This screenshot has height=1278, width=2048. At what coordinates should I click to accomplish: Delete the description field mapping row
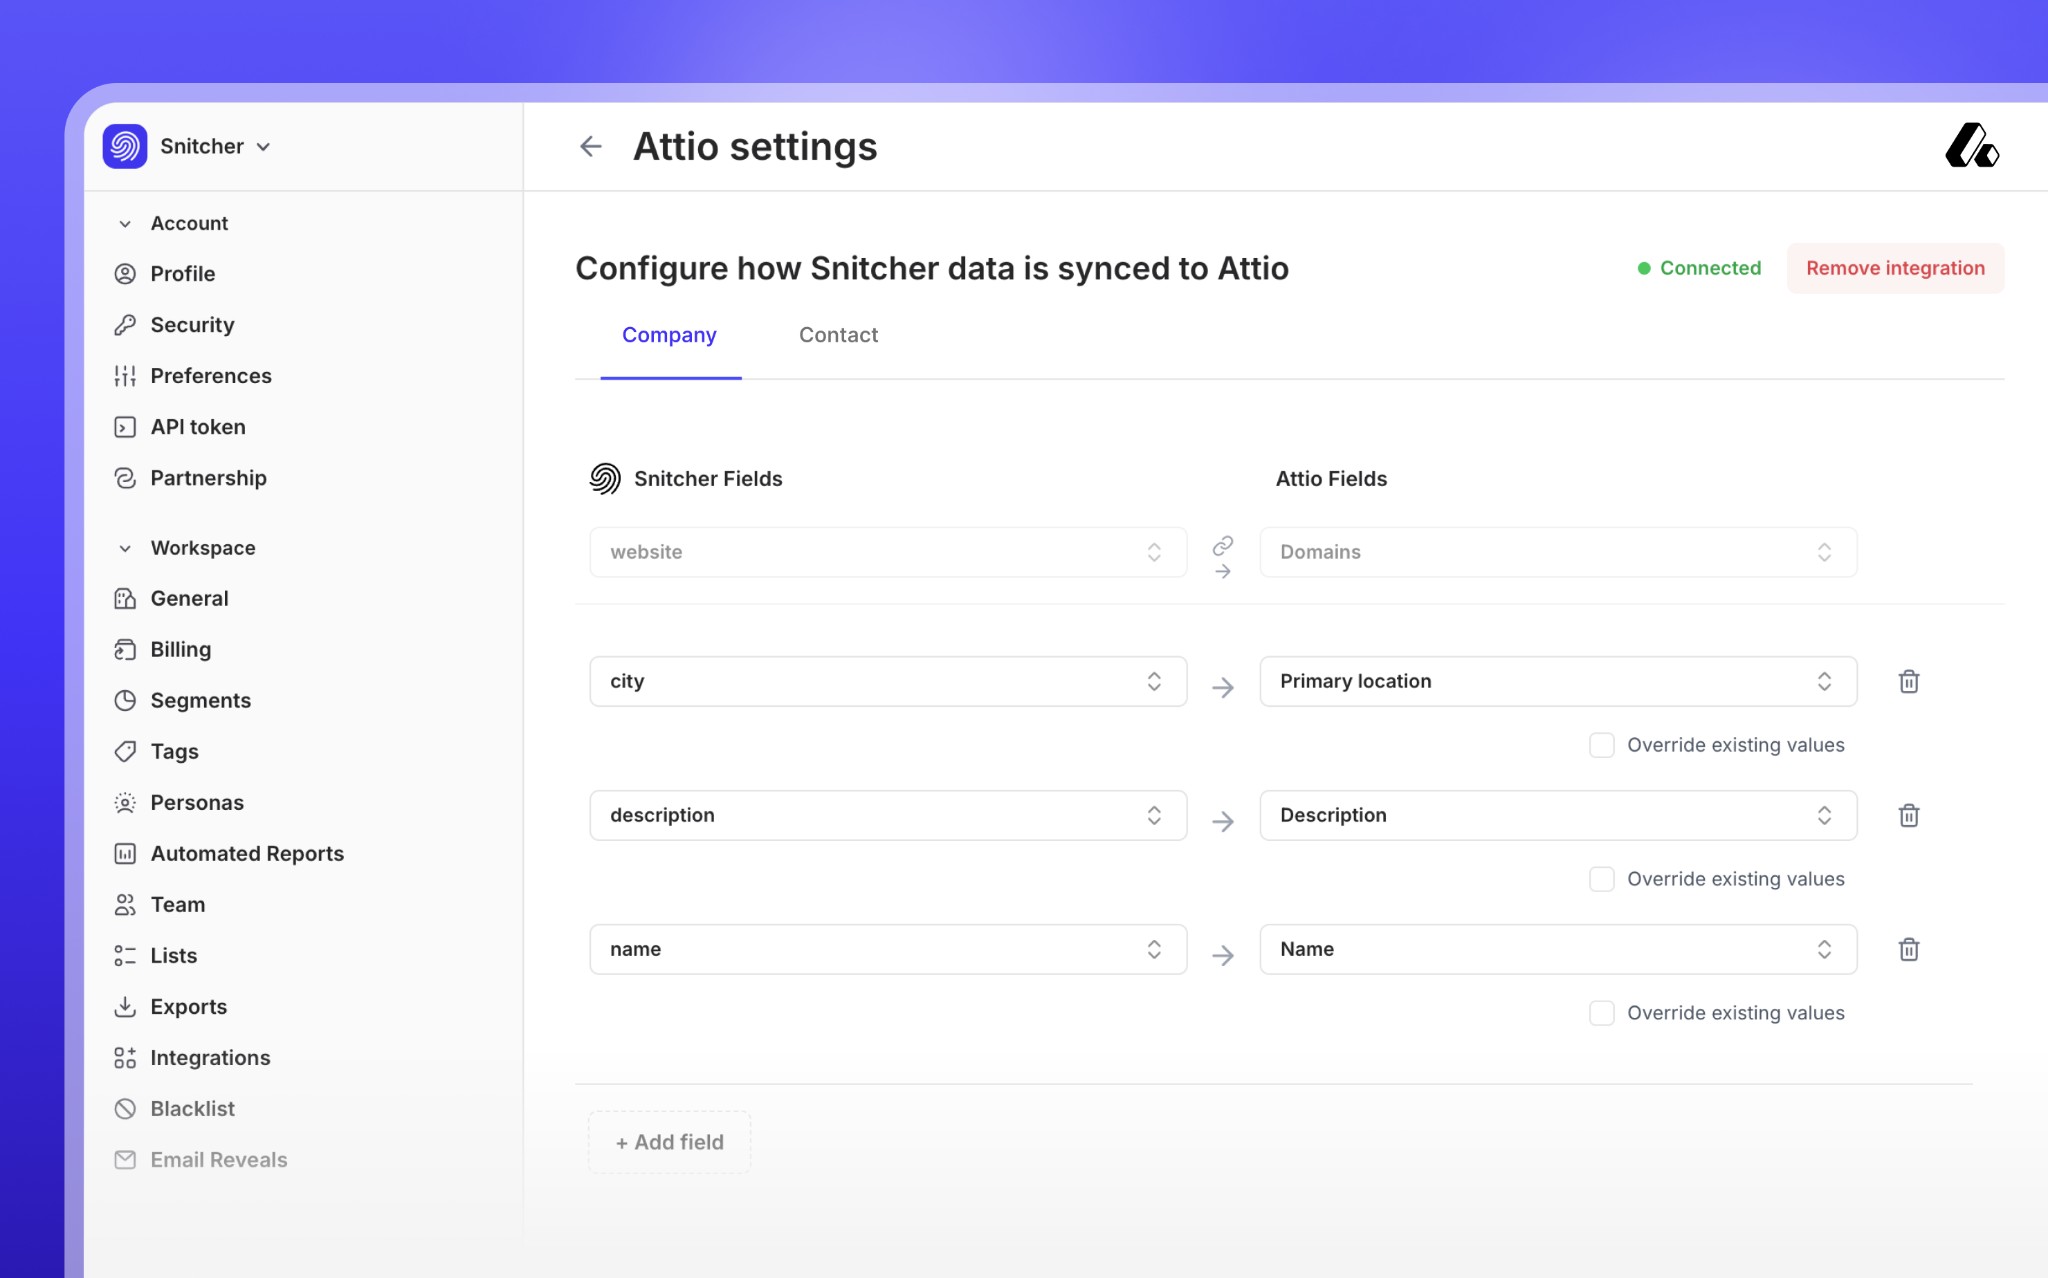(1908, 816)
